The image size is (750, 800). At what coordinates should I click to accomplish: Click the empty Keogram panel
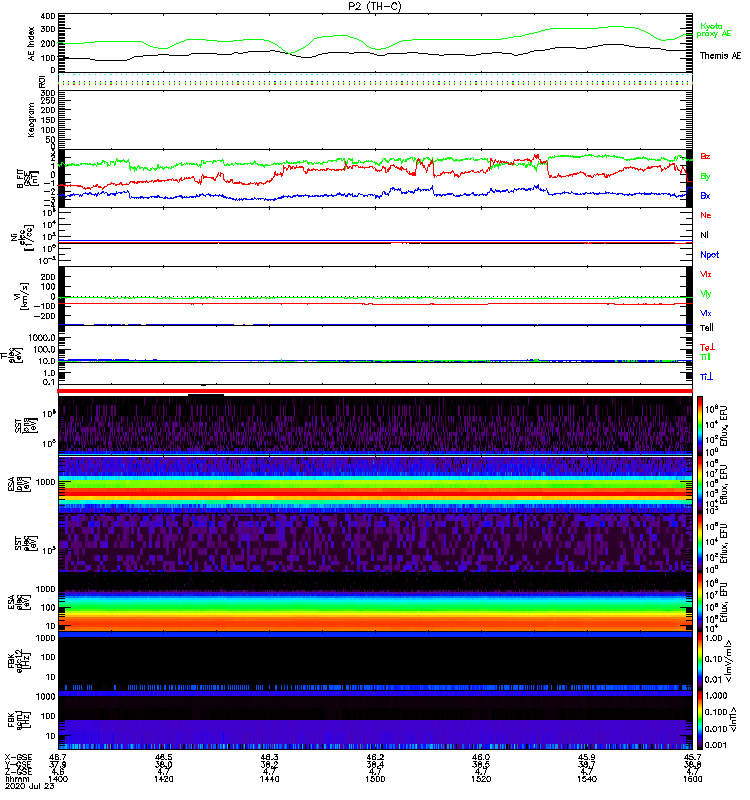(375, 118)
